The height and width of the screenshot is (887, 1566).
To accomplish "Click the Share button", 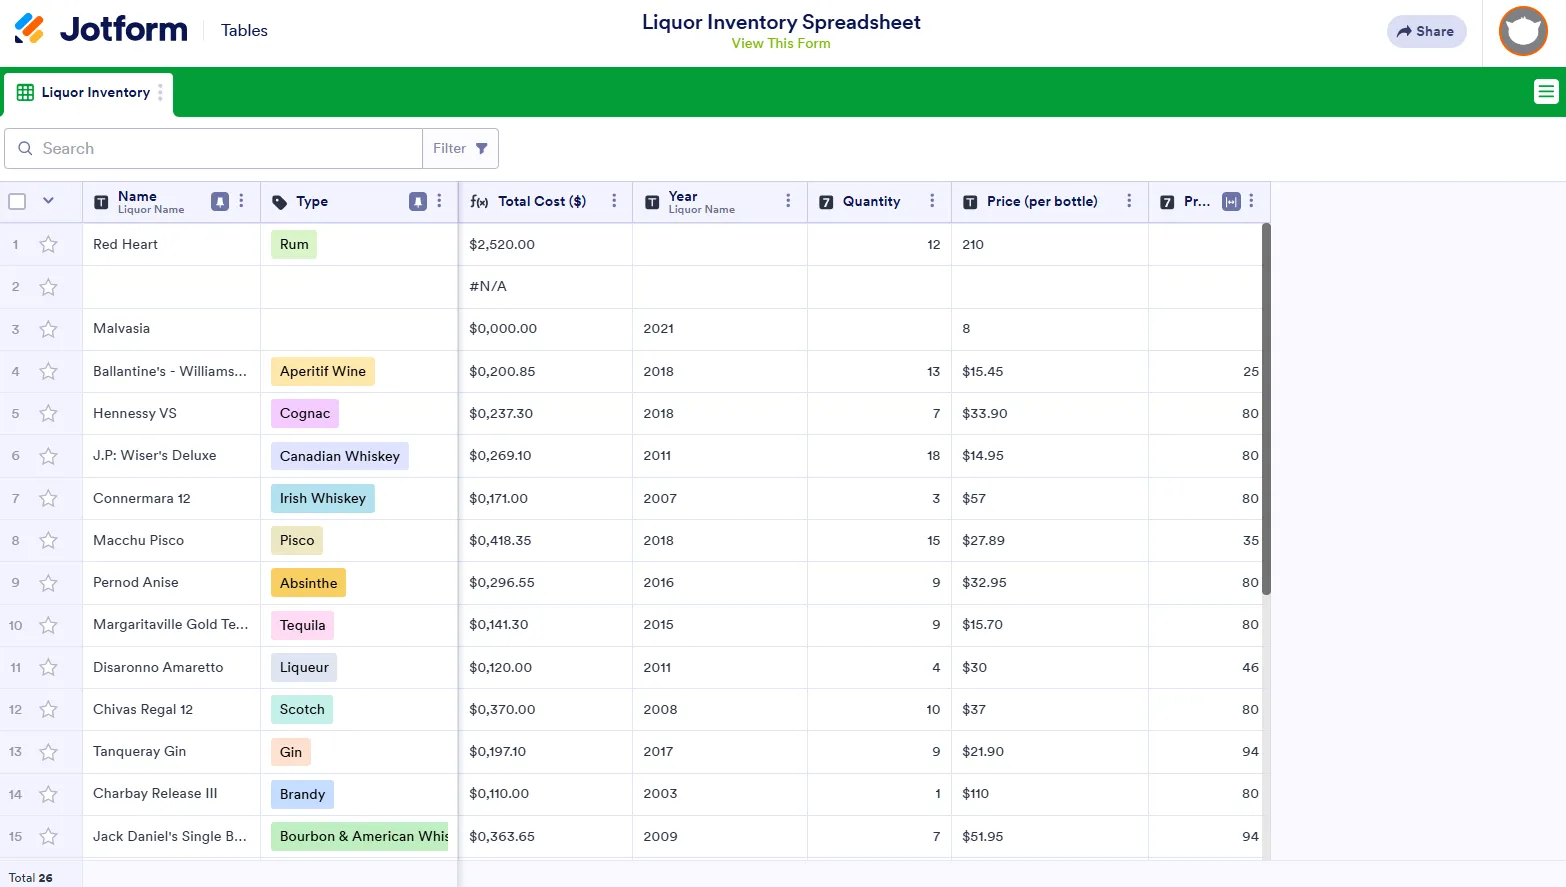I will [x=1426, y=31].
